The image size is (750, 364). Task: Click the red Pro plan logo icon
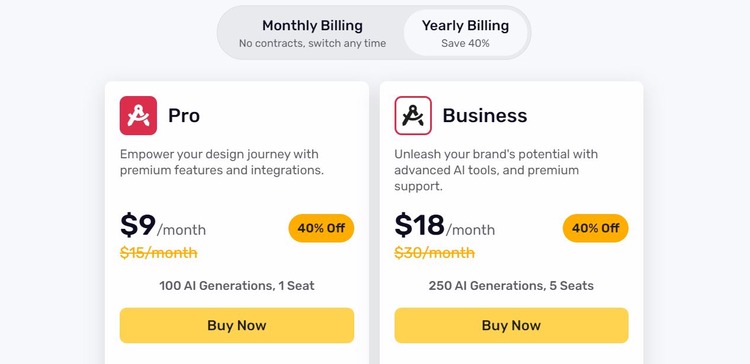point(138,115)
